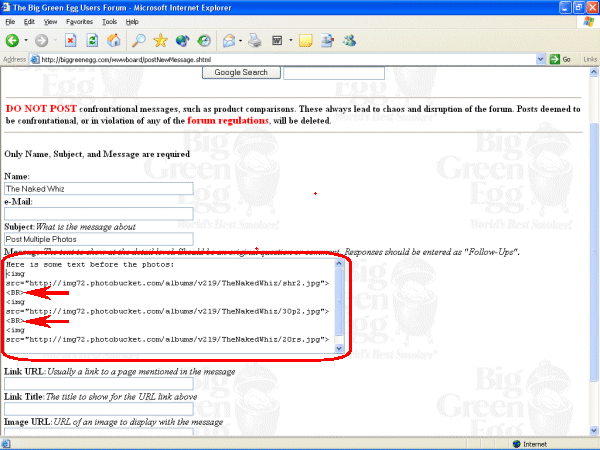Viewport: 600px width, 450px height.
Task: Click the Google Search button
Action: pyautogui.click(x=241, y=72)
